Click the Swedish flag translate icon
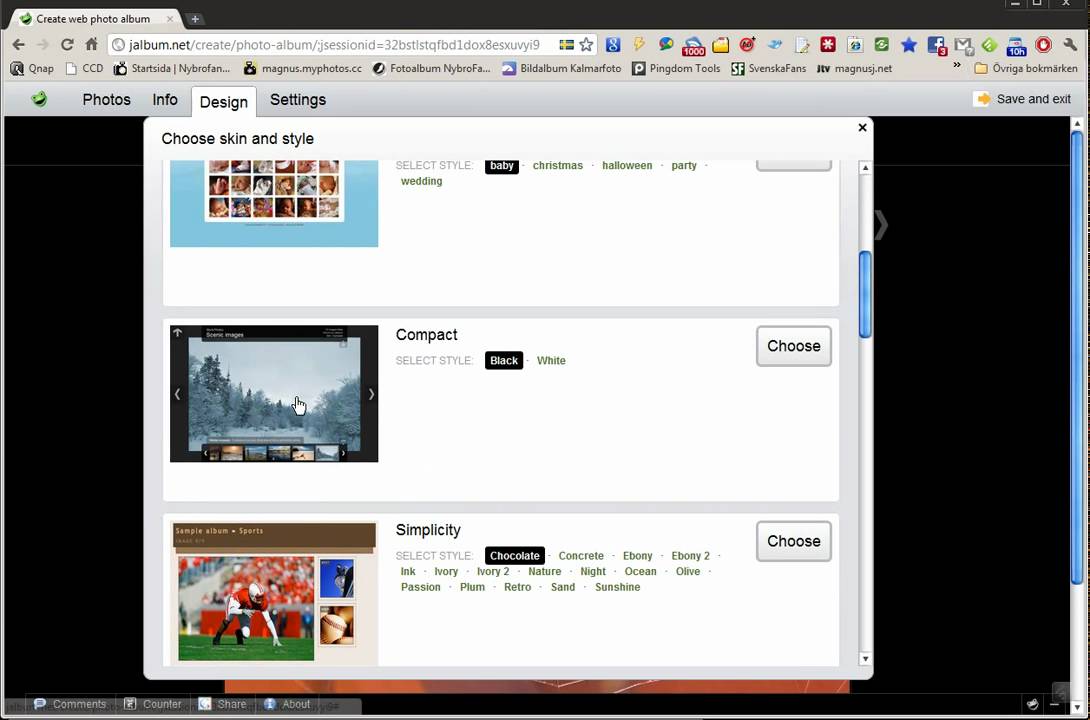The height and width of the screenshot is (720, 1090). pos(567,44)
